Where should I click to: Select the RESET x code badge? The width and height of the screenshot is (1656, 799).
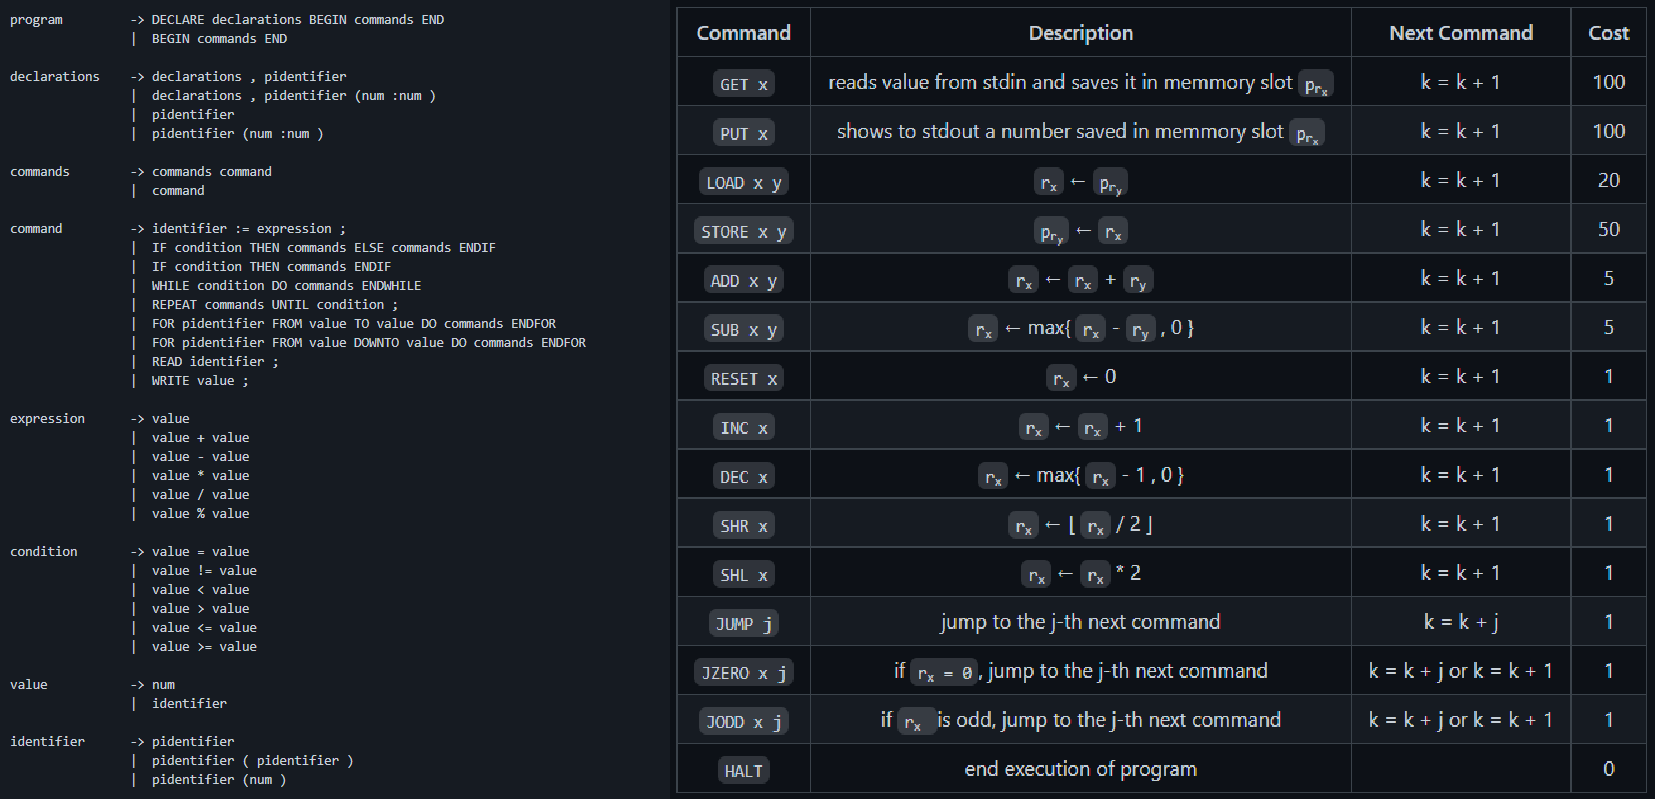(743, 378)
